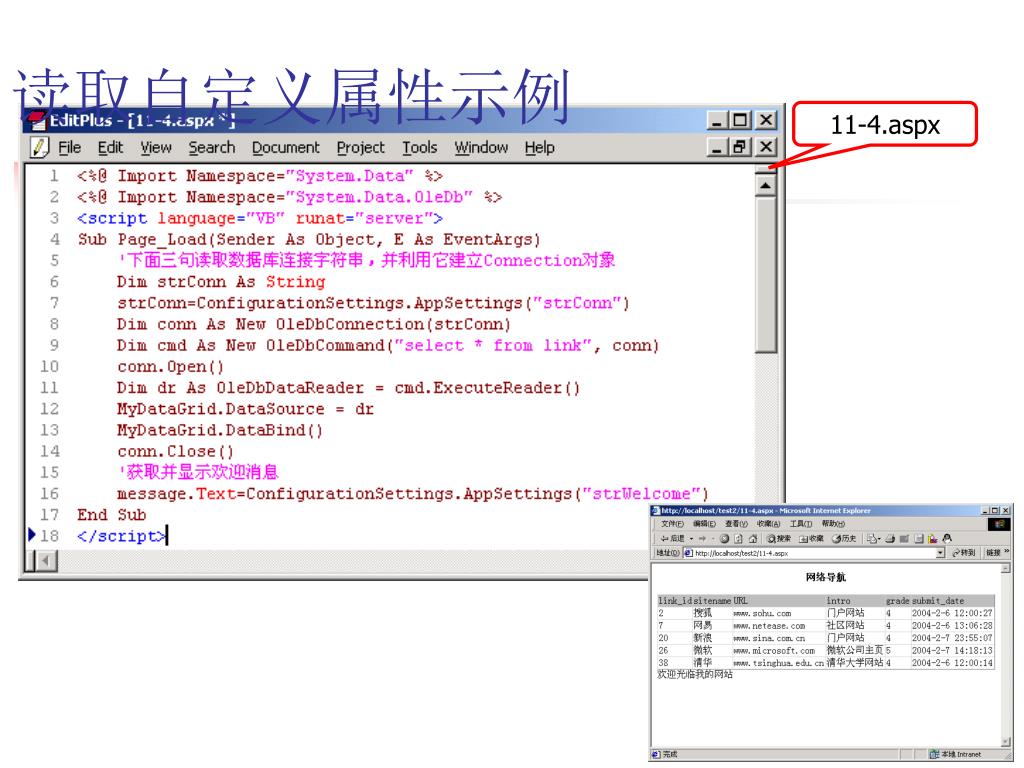Click line number 18 in the gutter
The width and height of the screenshot is (1024, 768).
[49, 536]
